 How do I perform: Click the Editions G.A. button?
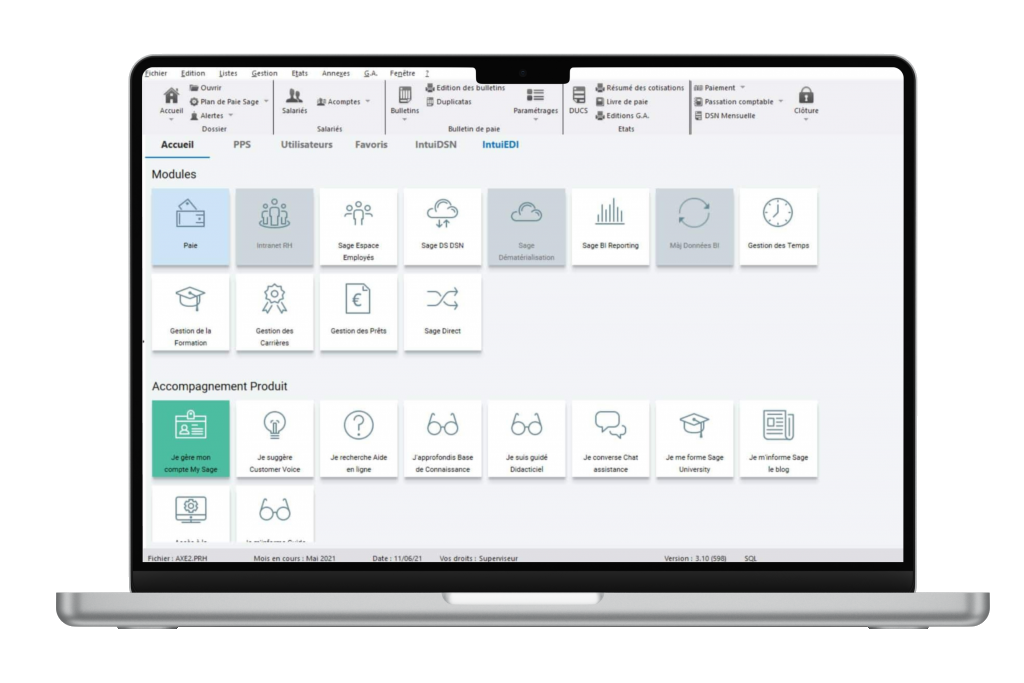[x=622, y=116]
